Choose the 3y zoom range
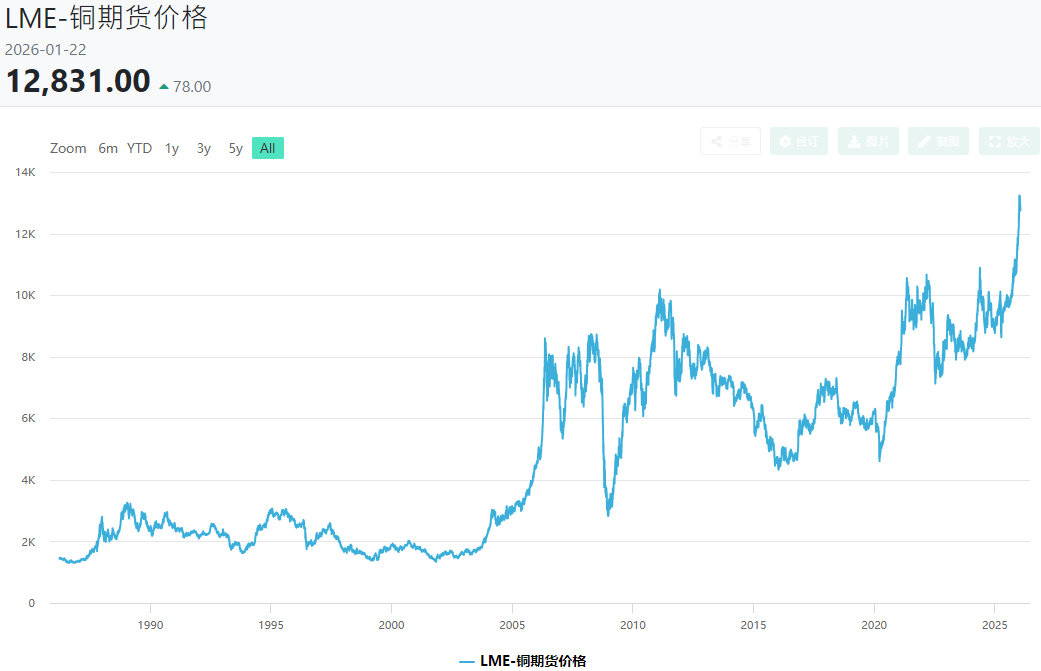The width and height of the screenshot is (1041, 671). pyautogui.click(x=204, y=148)
